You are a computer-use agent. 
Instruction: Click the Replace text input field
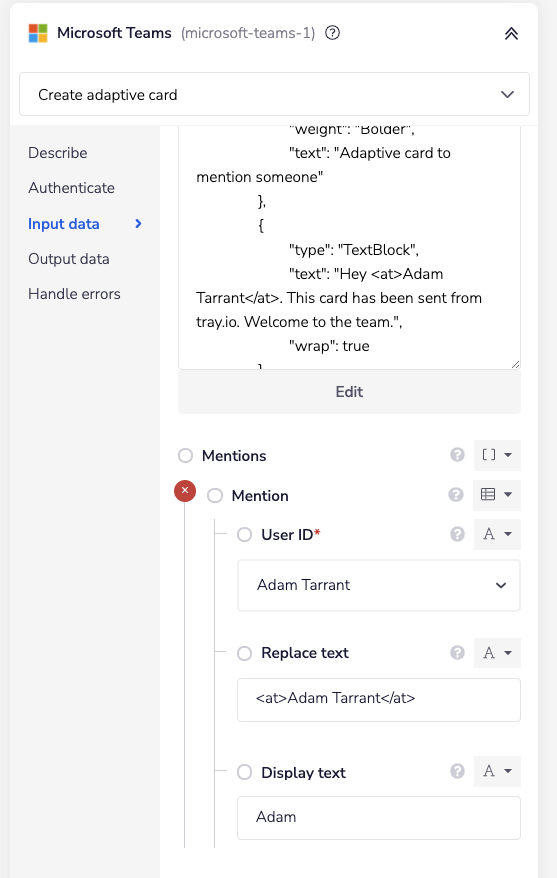379,699
